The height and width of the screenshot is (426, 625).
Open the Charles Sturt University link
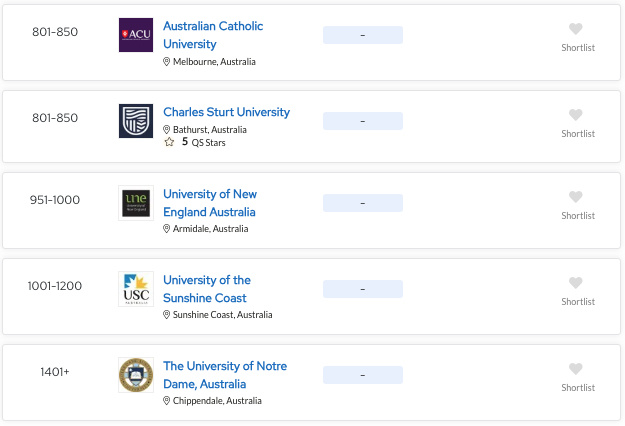tap(226, 112)
